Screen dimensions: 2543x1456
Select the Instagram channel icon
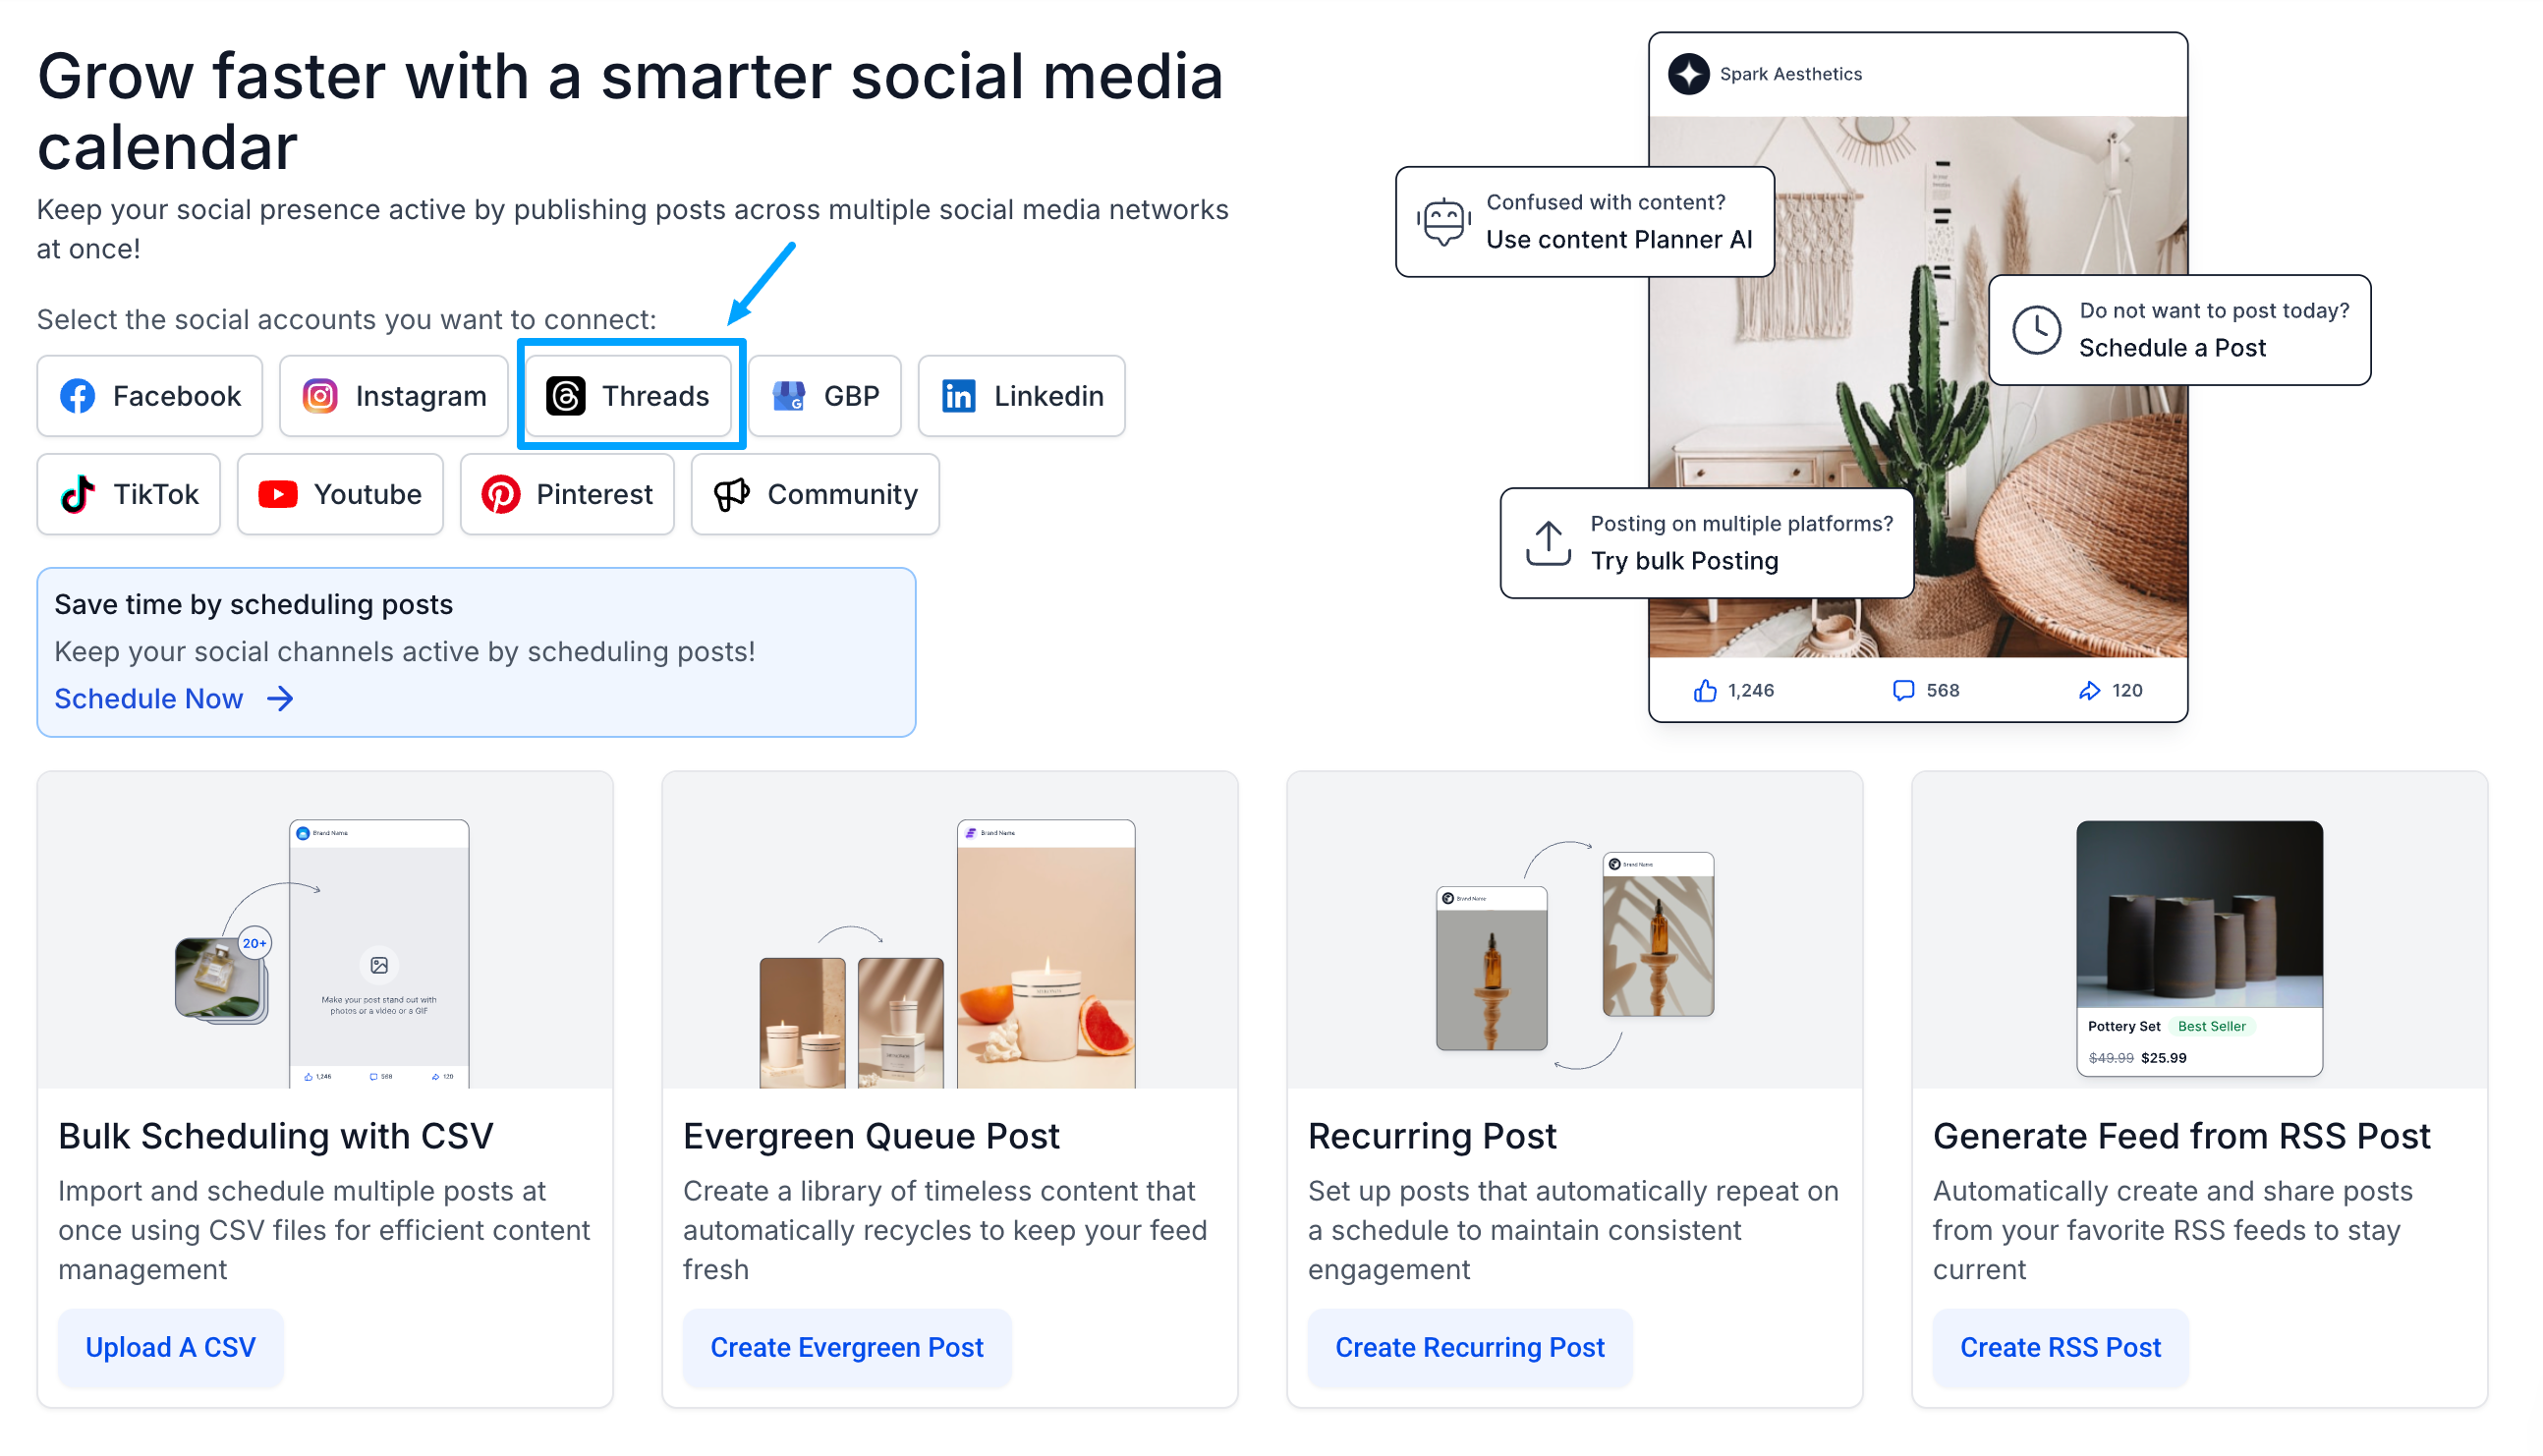point(320,396)
